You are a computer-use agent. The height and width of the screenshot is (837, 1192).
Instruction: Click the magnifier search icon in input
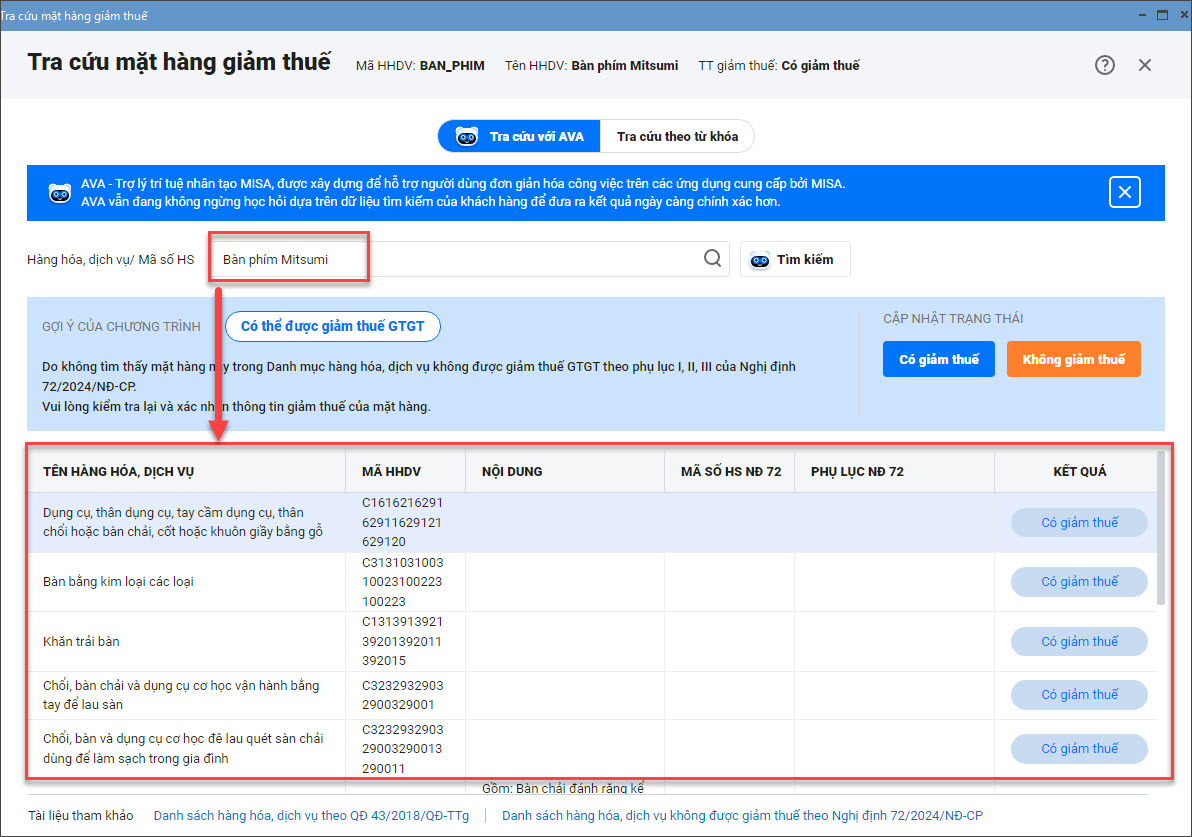[x=712, y=259]
